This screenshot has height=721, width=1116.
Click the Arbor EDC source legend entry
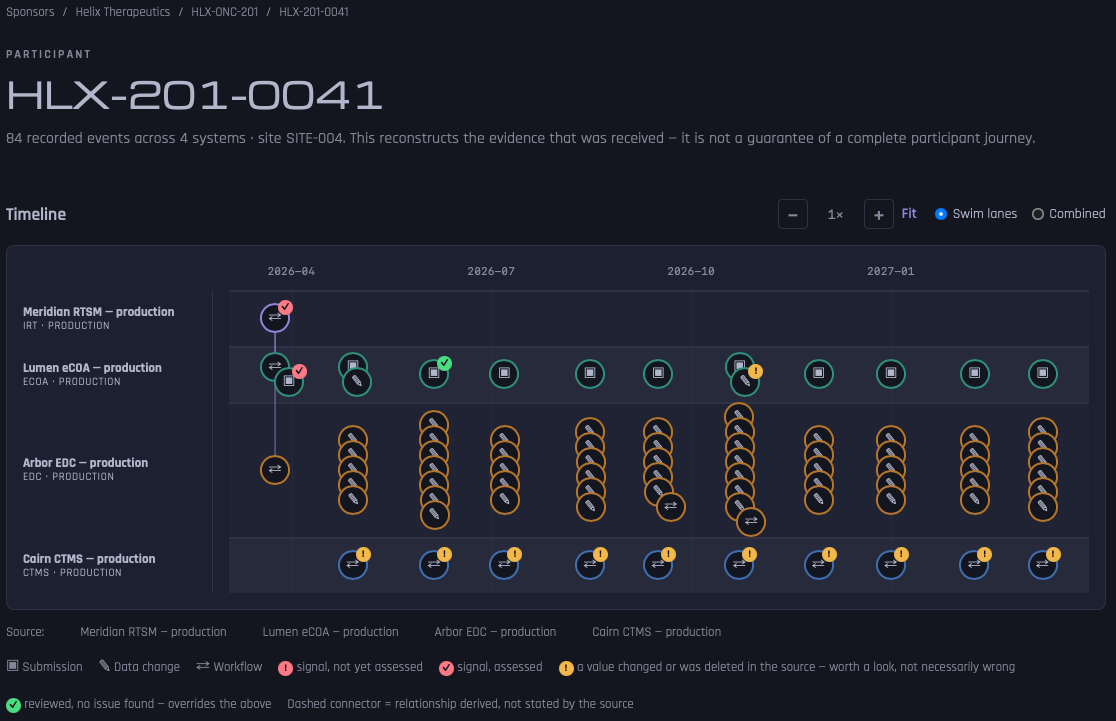pyautogui.click(x=495, y=632)
